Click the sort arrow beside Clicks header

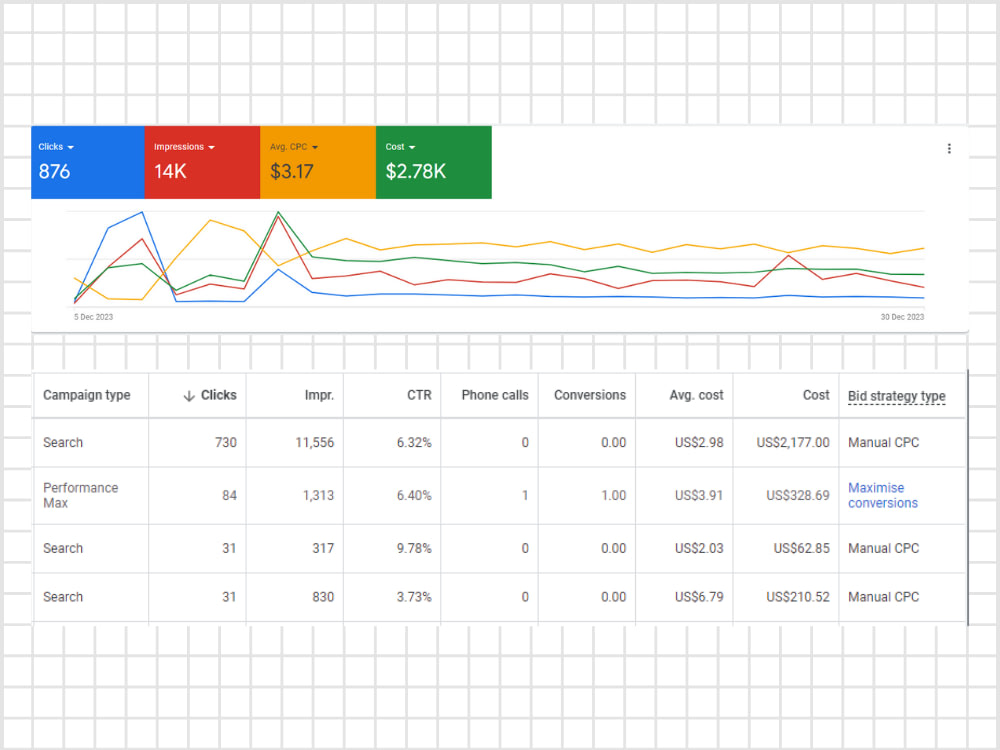tap(189, 396)
